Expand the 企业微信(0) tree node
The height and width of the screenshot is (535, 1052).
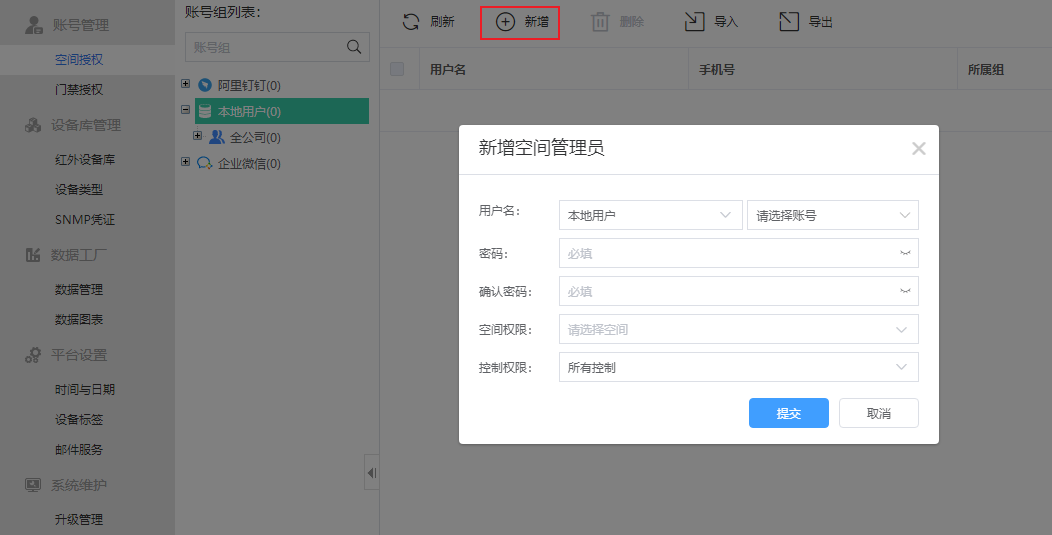pos(186,162)
